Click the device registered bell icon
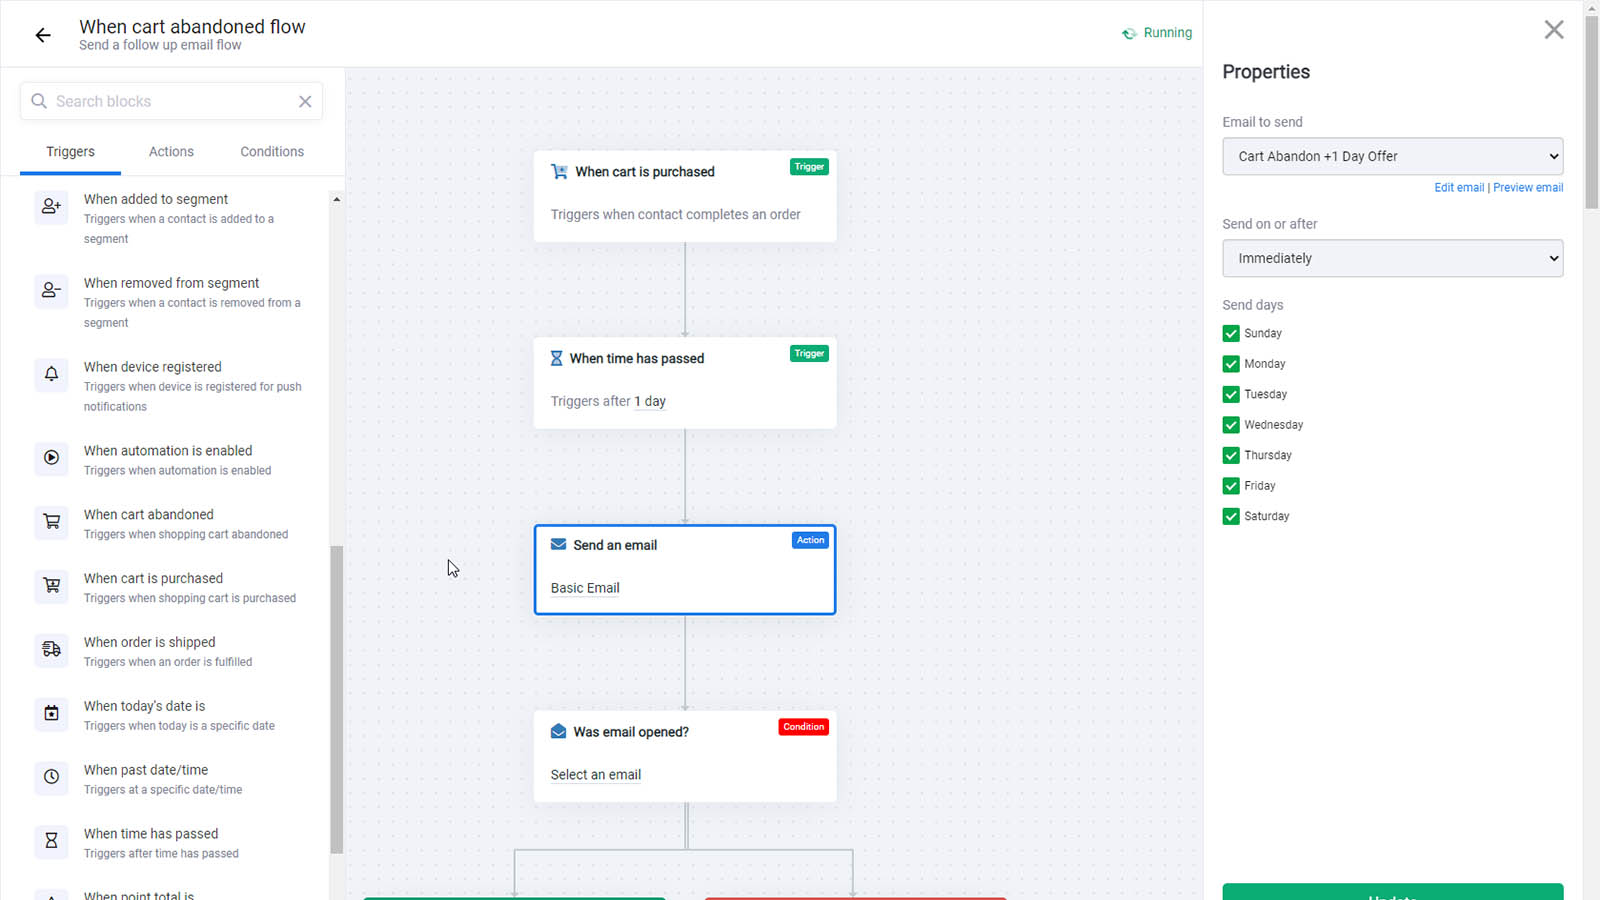 (51, 374)
